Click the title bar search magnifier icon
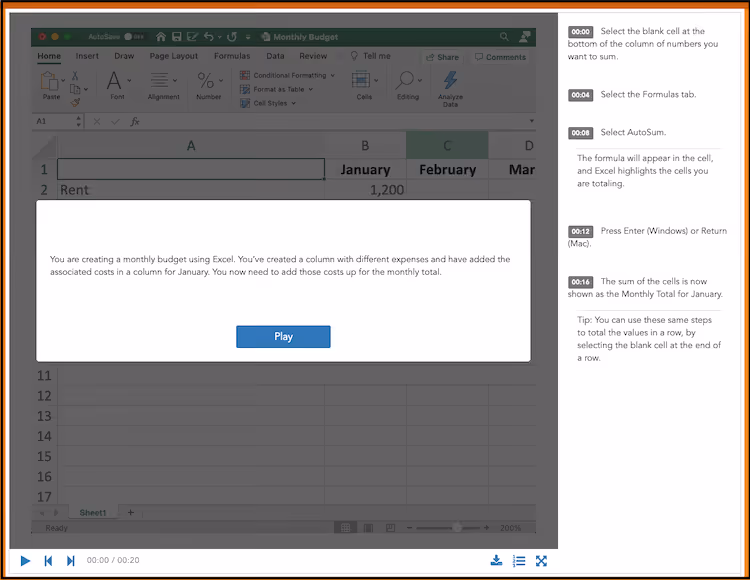The image size is (750, 580). tap(504, 37)
